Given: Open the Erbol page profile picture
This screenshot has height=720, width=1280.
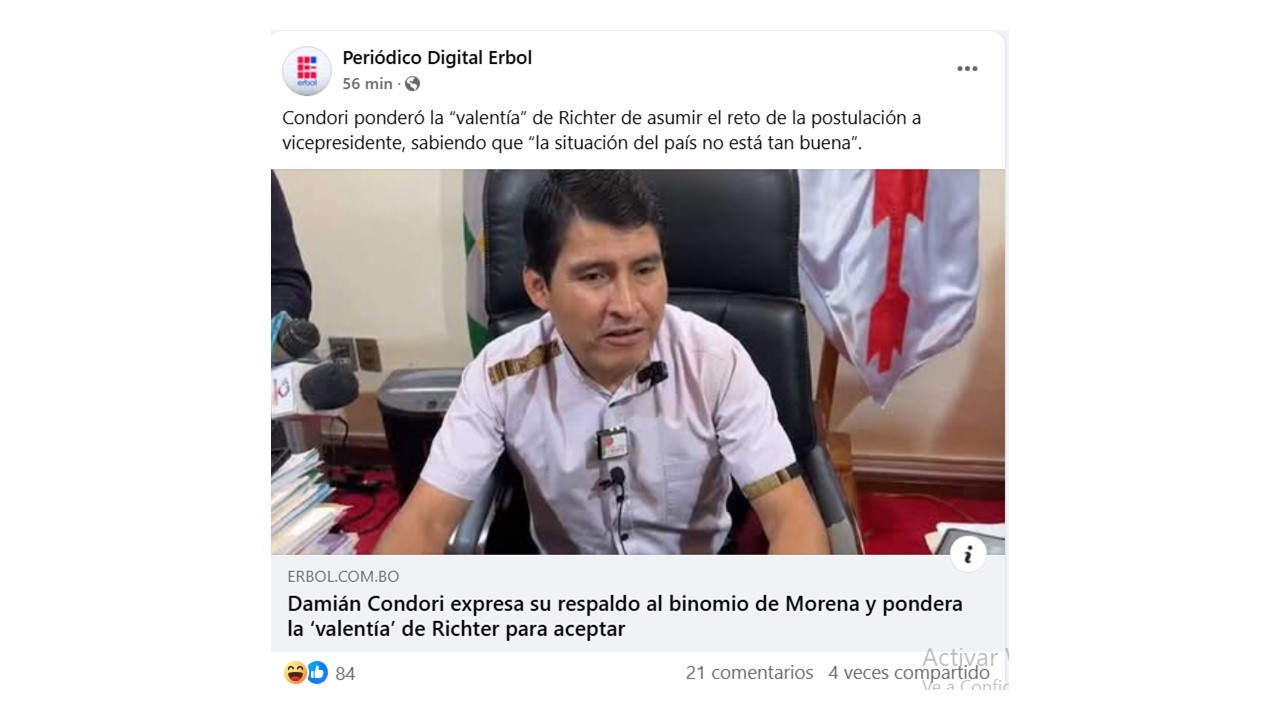Looking at the screenshot, I should point(306,70).
